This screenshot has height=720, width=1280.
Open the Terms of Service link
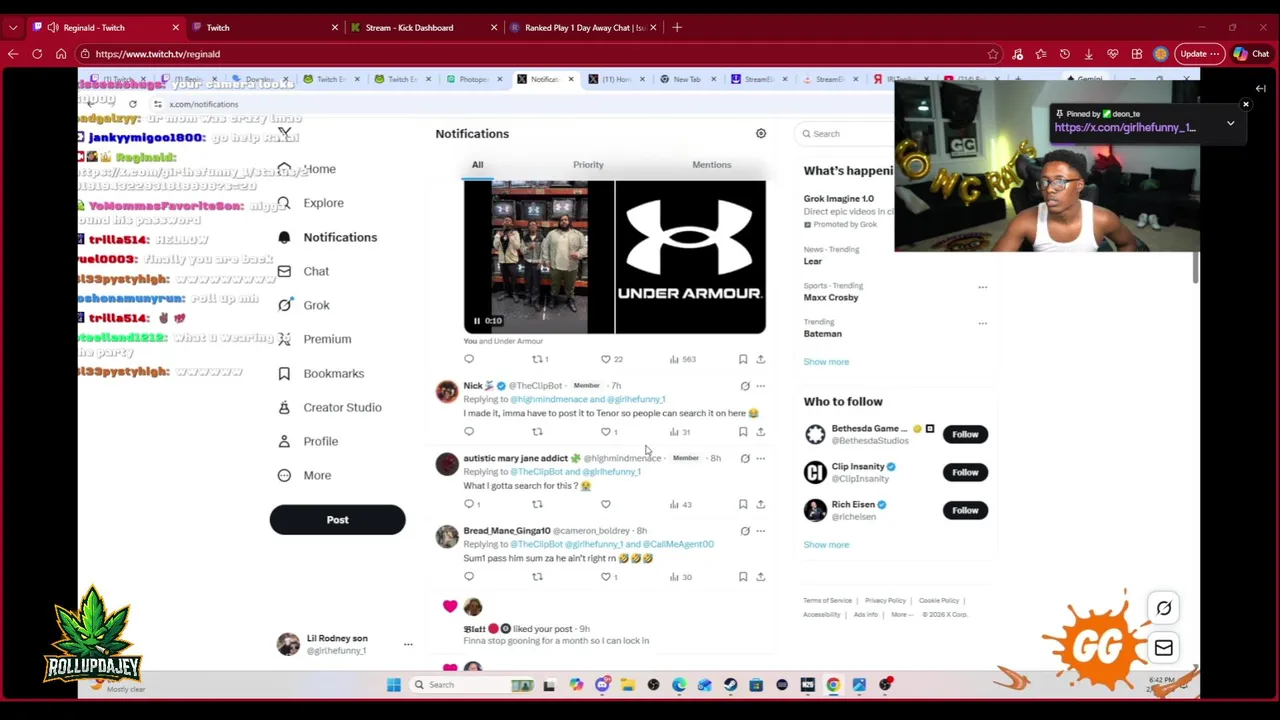827,601
